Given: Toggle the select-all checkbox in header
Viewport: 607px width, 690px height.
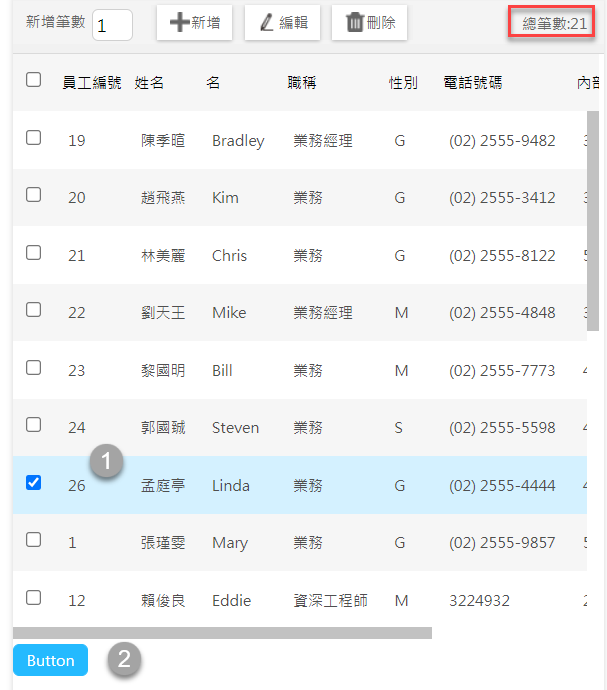Looking at the screenshot, I should pos(33,80).
